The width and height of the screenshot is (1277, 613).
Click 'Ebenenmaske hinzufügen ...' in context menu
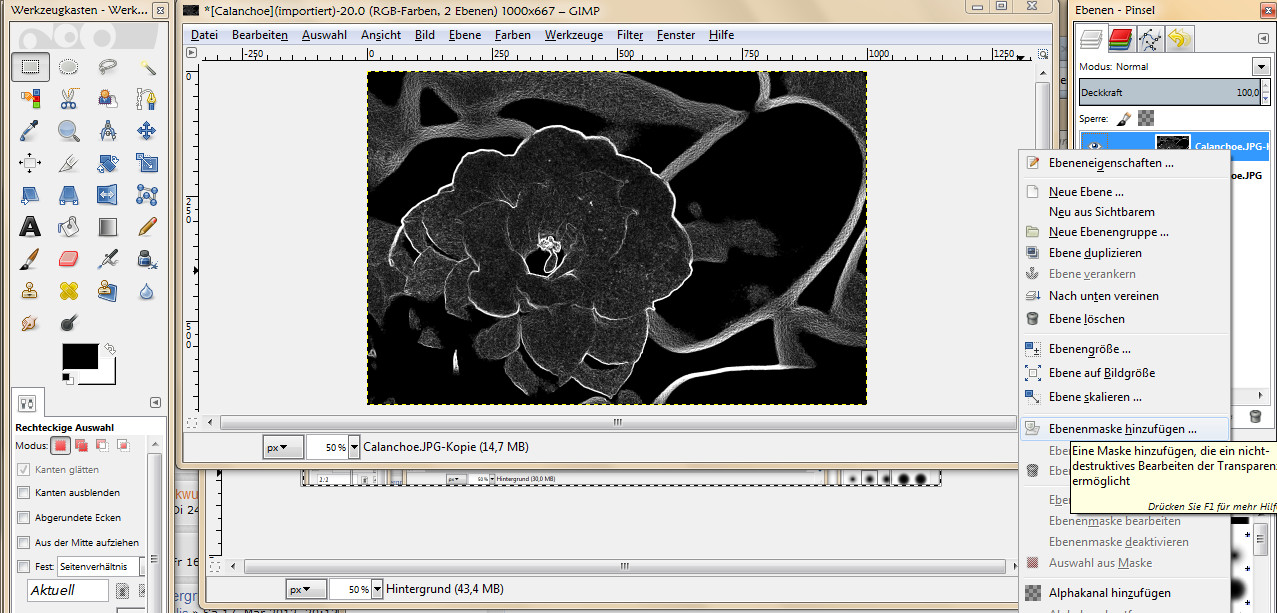[x=1122, y=429]
